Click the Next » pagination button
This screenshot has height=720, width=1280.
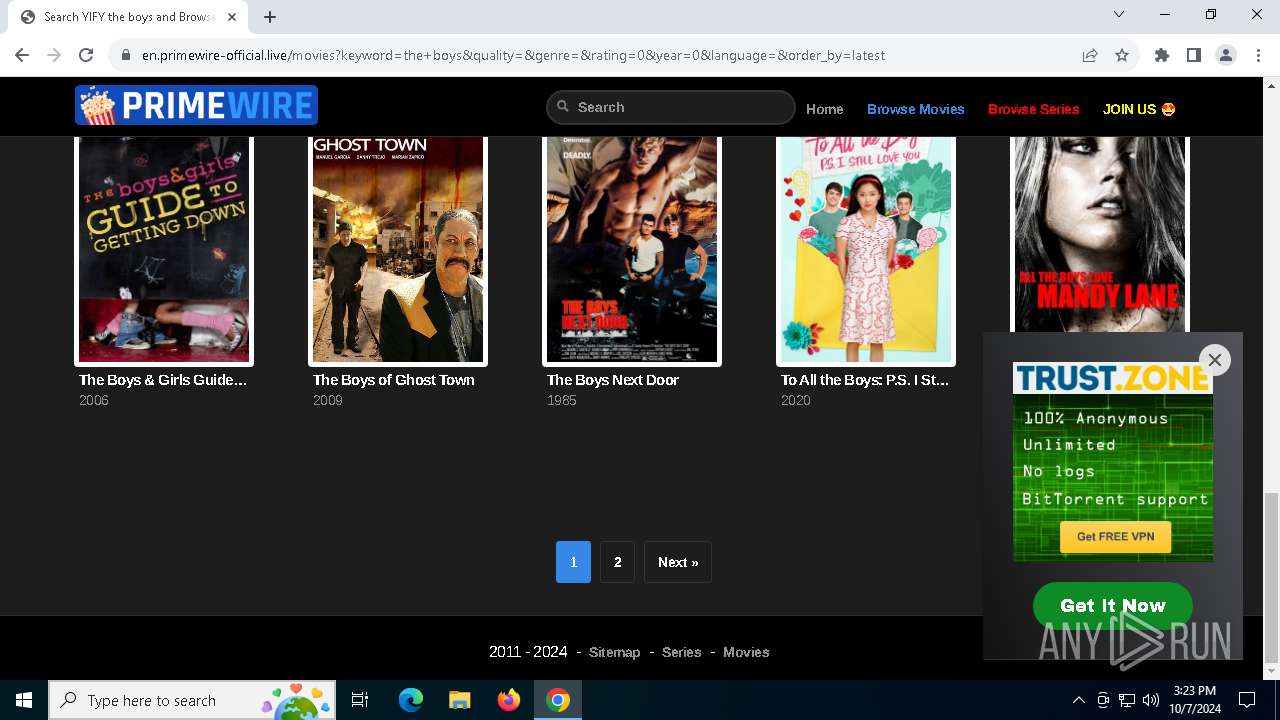678,562
